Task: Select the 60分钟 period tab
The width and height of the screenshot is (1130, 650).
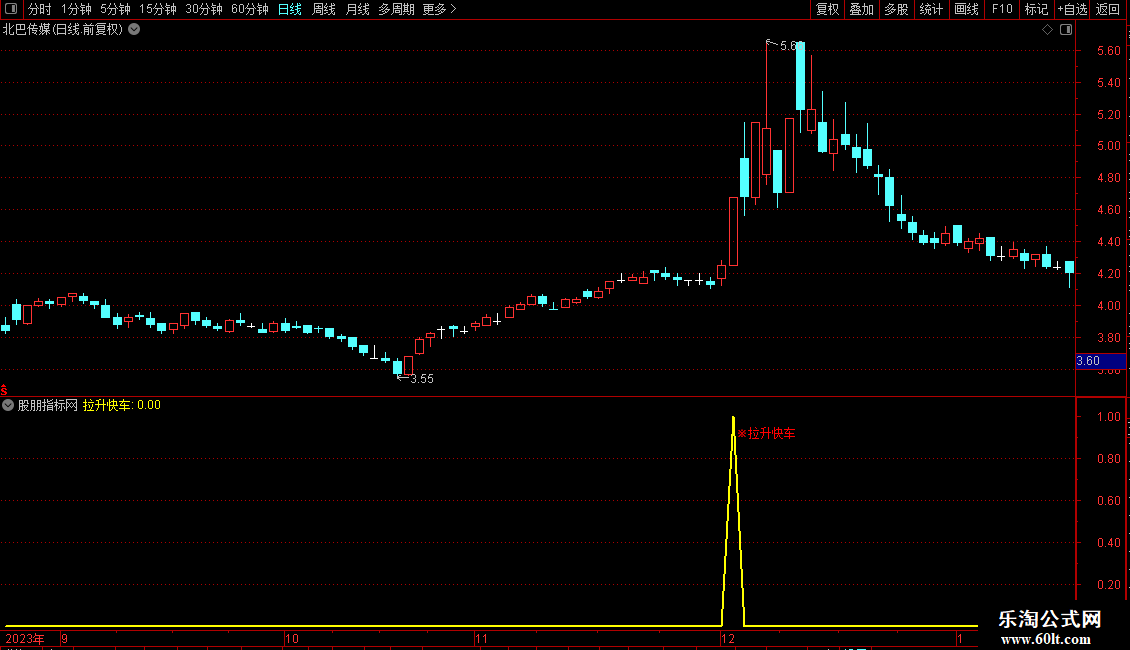Action: click(250, 9)
